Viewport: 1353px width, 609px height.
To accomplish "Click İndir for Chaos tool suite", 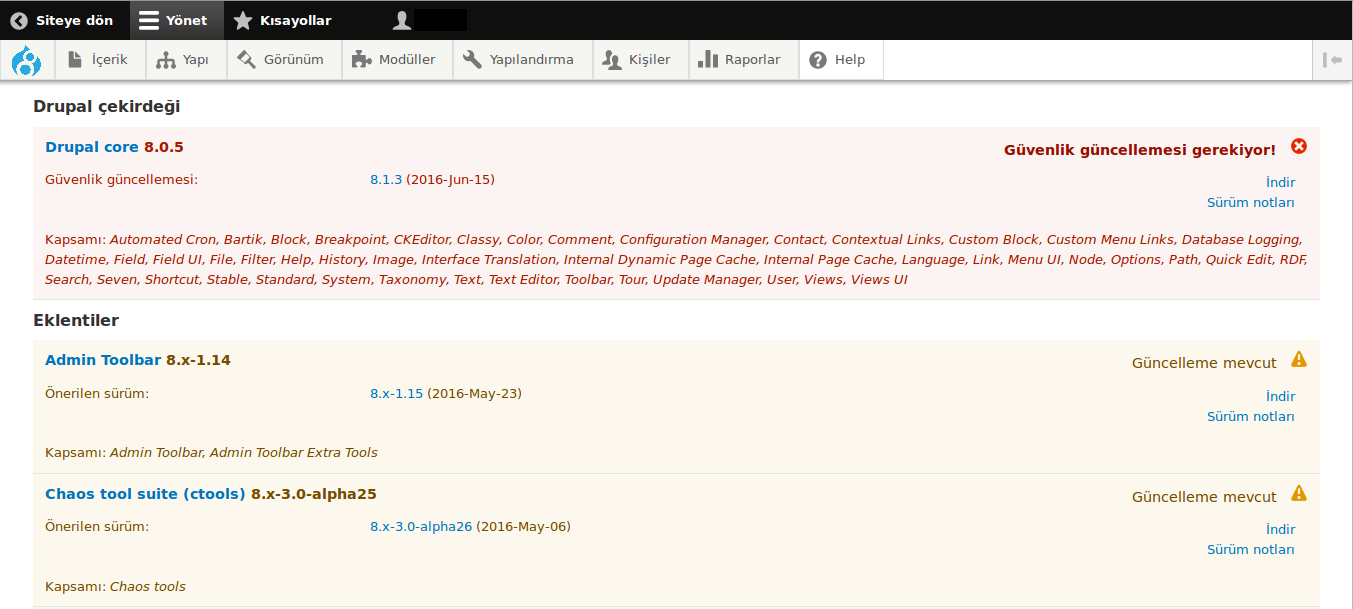I will click(x=1280, y=529).
